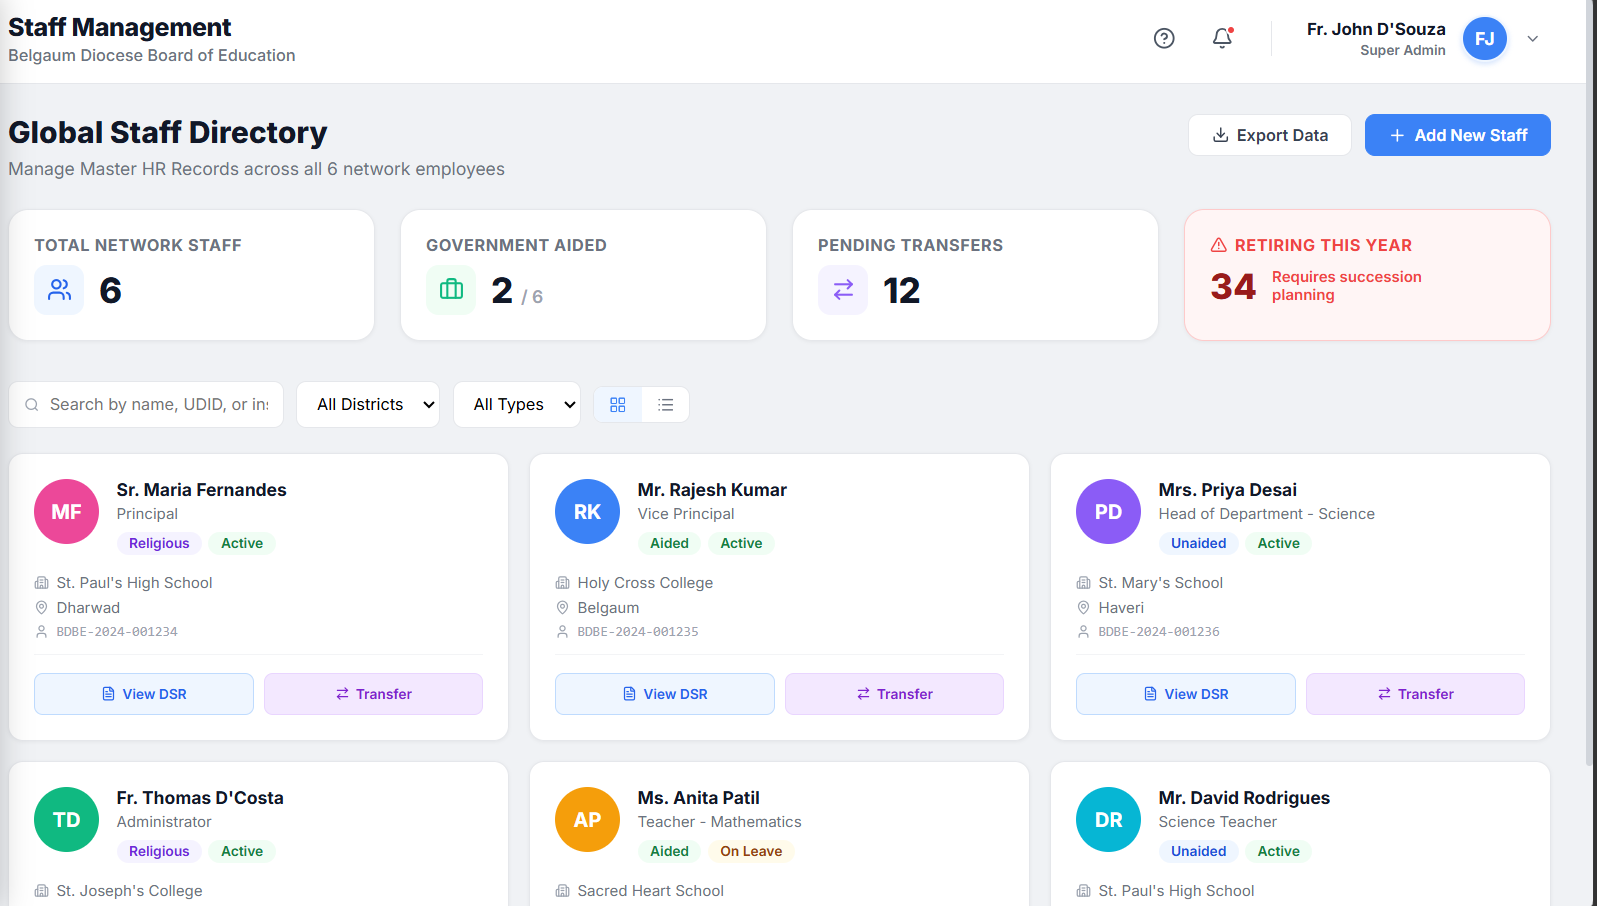Click the Total Network Staff people icon

click(x=59, y=290)
